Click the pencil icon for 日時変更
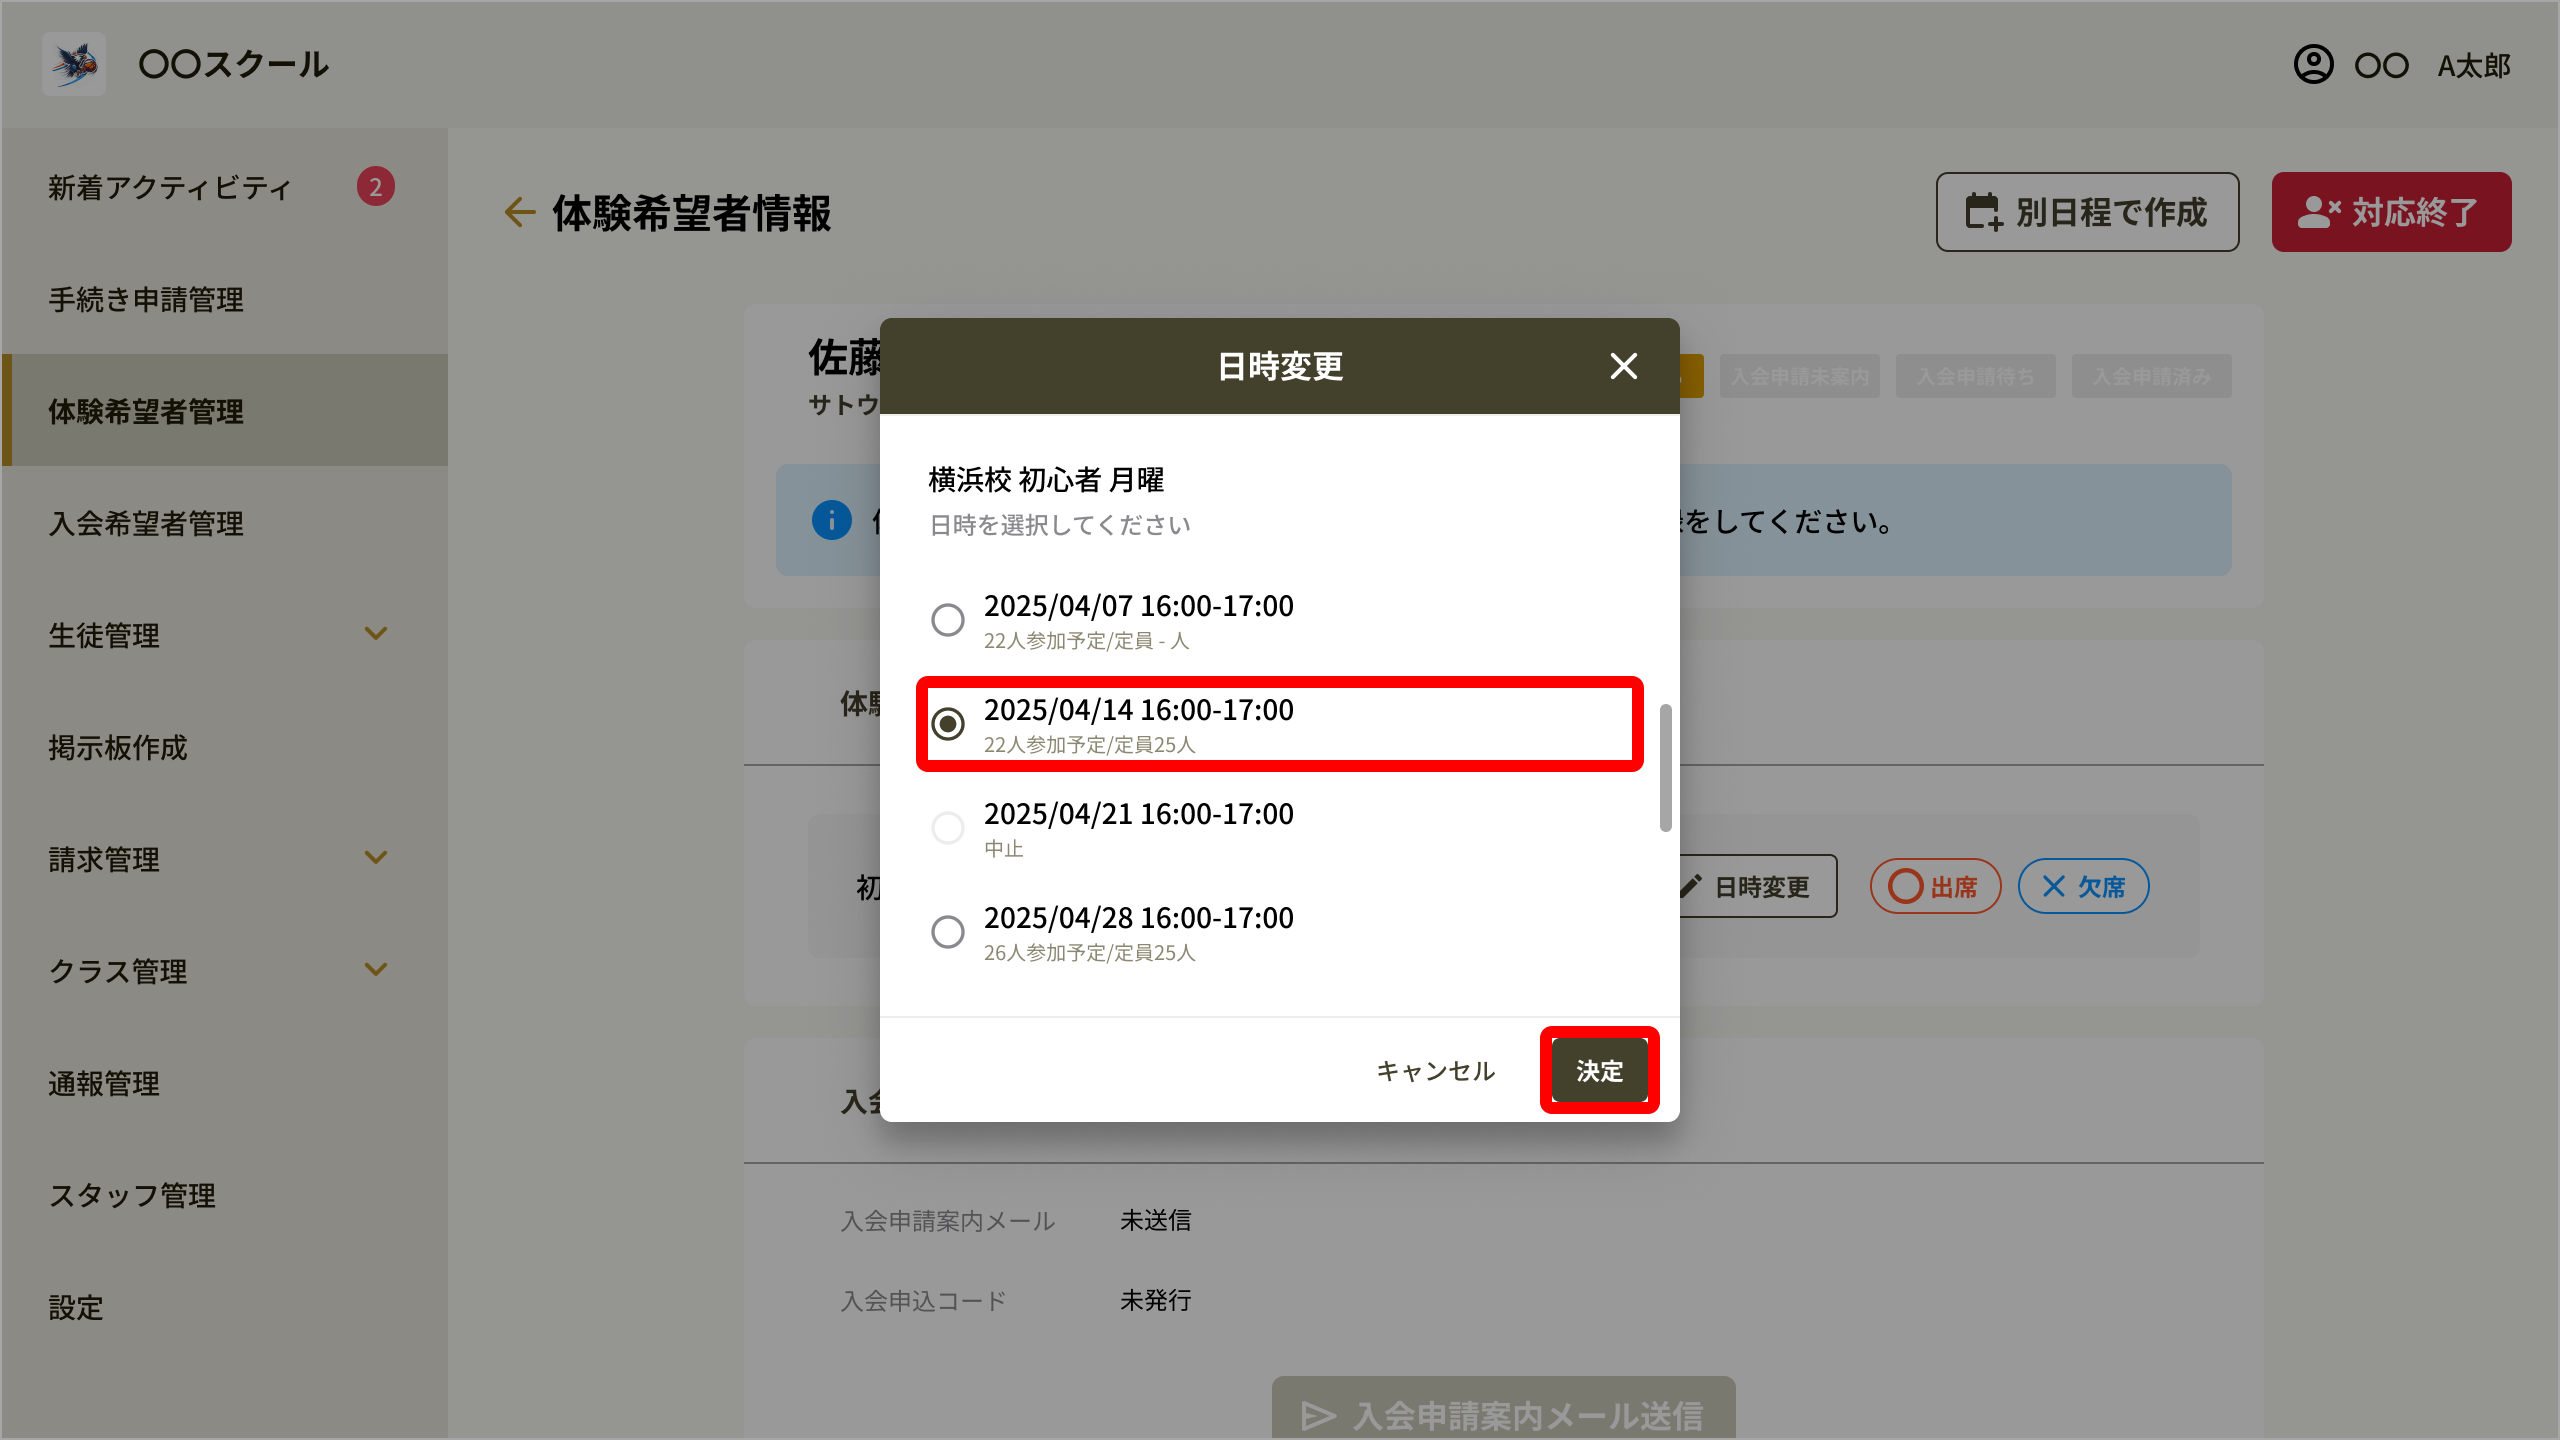Image resolution: width=2560 pixels, height=1440 pixels. tap(1690, 886)
